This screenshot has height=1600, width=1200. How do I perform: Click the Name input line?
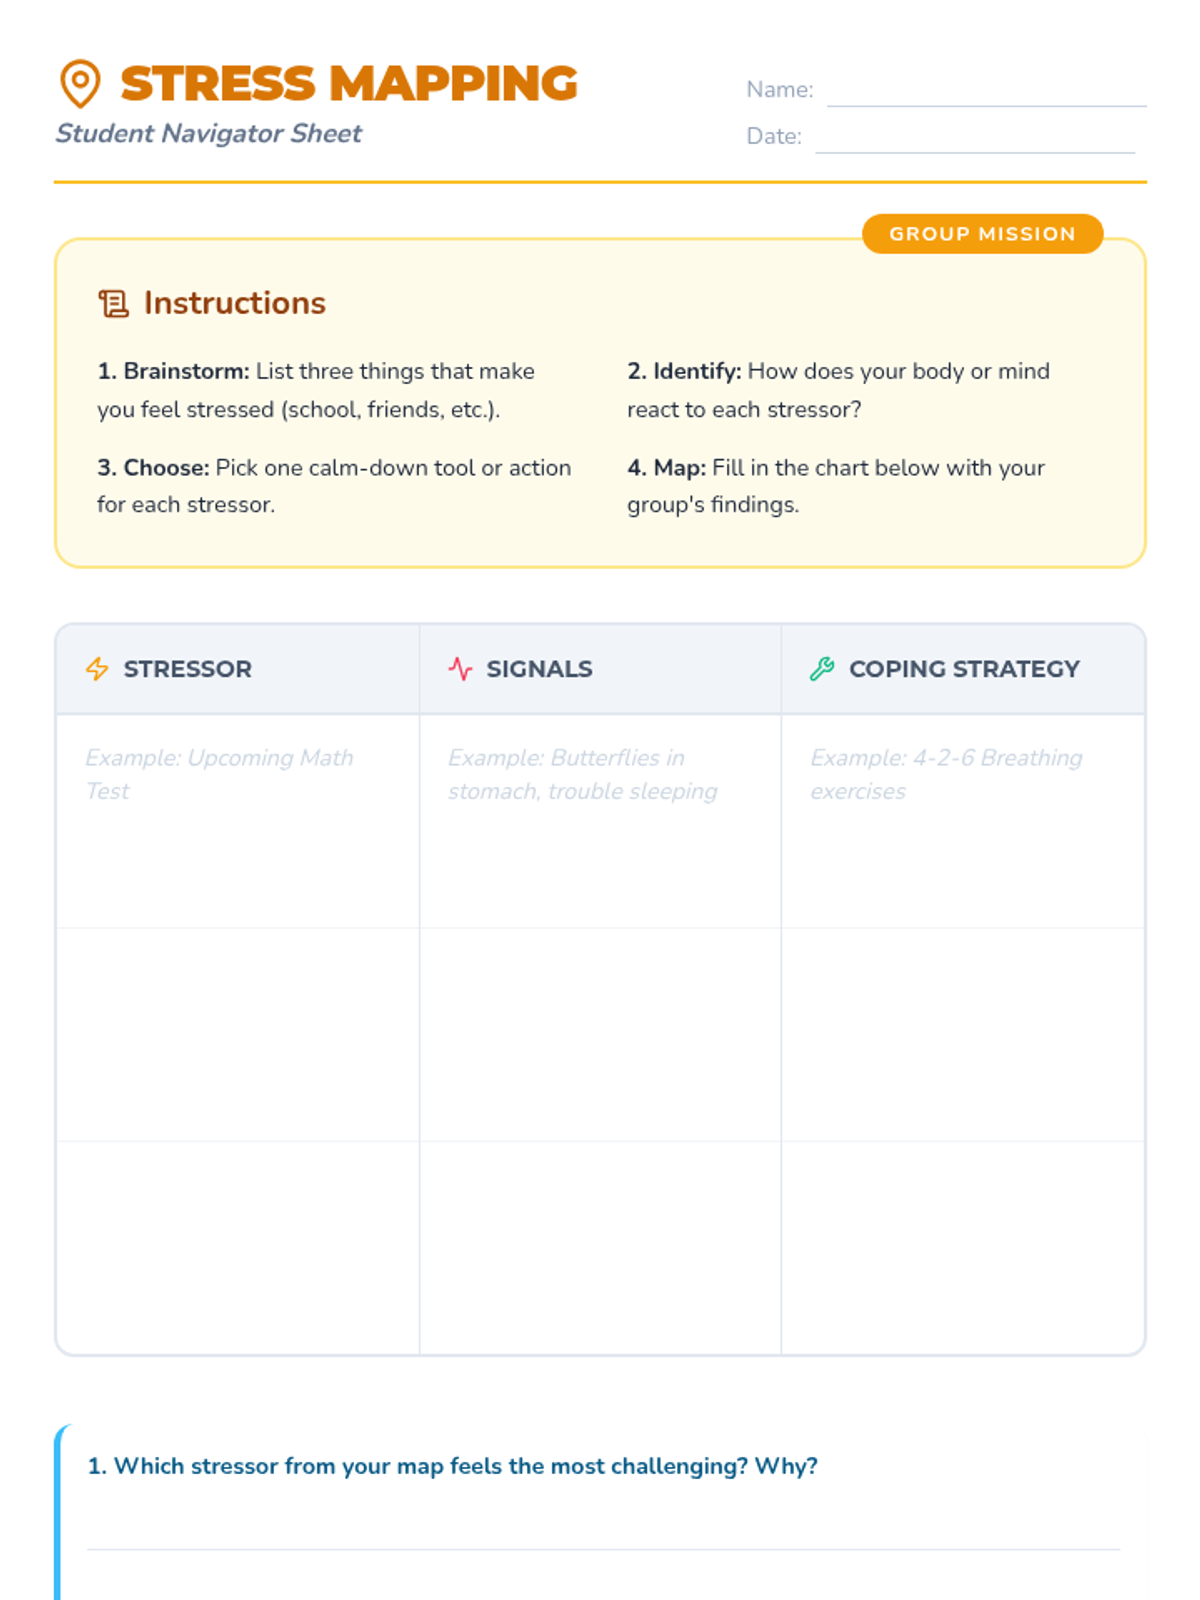click(987, 92)
